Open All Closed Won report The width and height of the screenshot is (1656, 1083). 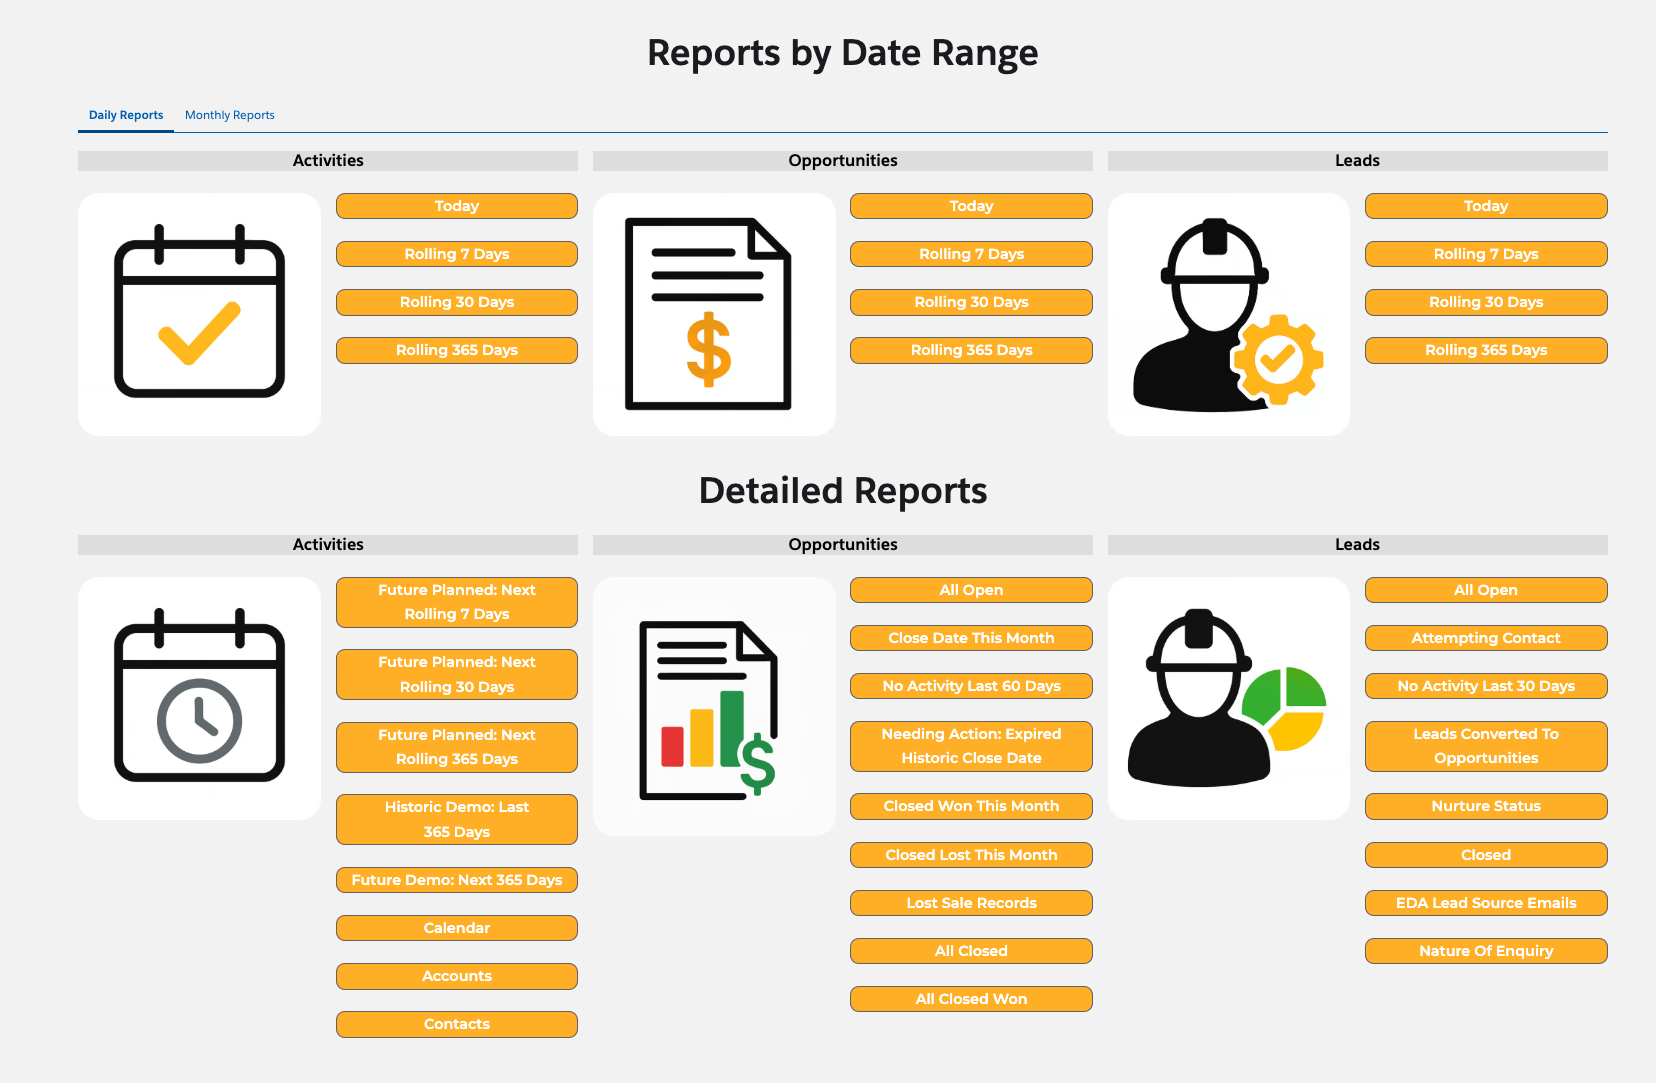pyautogui.click(x=971, y=999)
